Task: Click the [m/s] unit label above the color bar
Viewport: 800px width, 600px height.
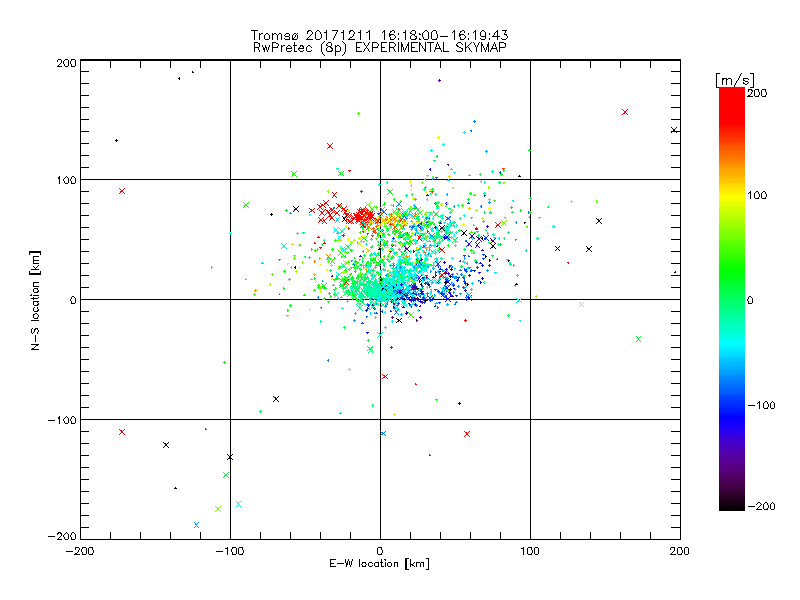Action: click(x=735, y=80)
